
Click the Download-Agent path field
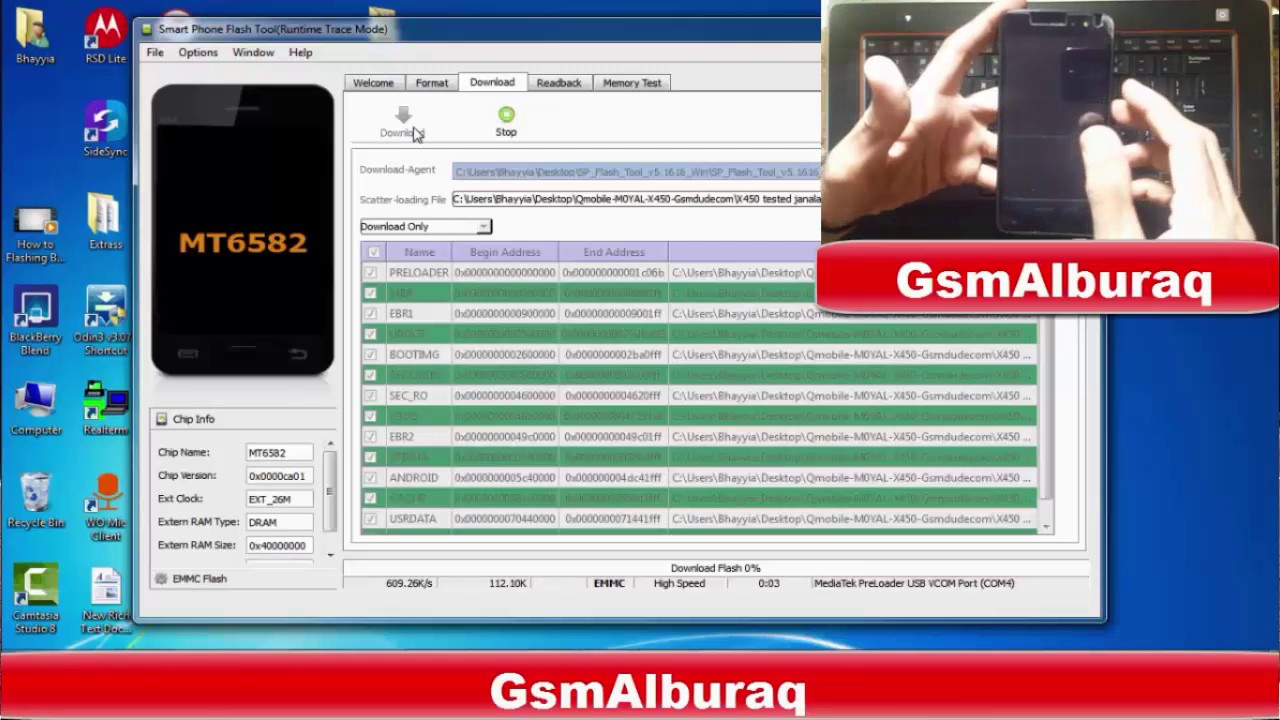coord(637,172)
